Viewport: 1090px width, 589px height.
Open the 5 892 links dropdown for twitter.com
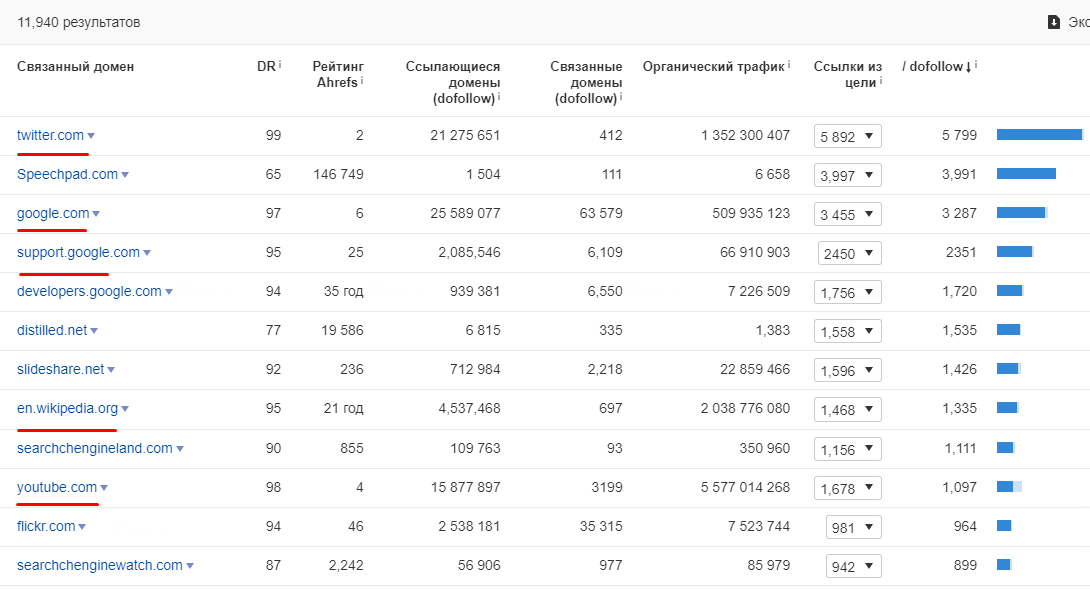click(x=848, y=136)
